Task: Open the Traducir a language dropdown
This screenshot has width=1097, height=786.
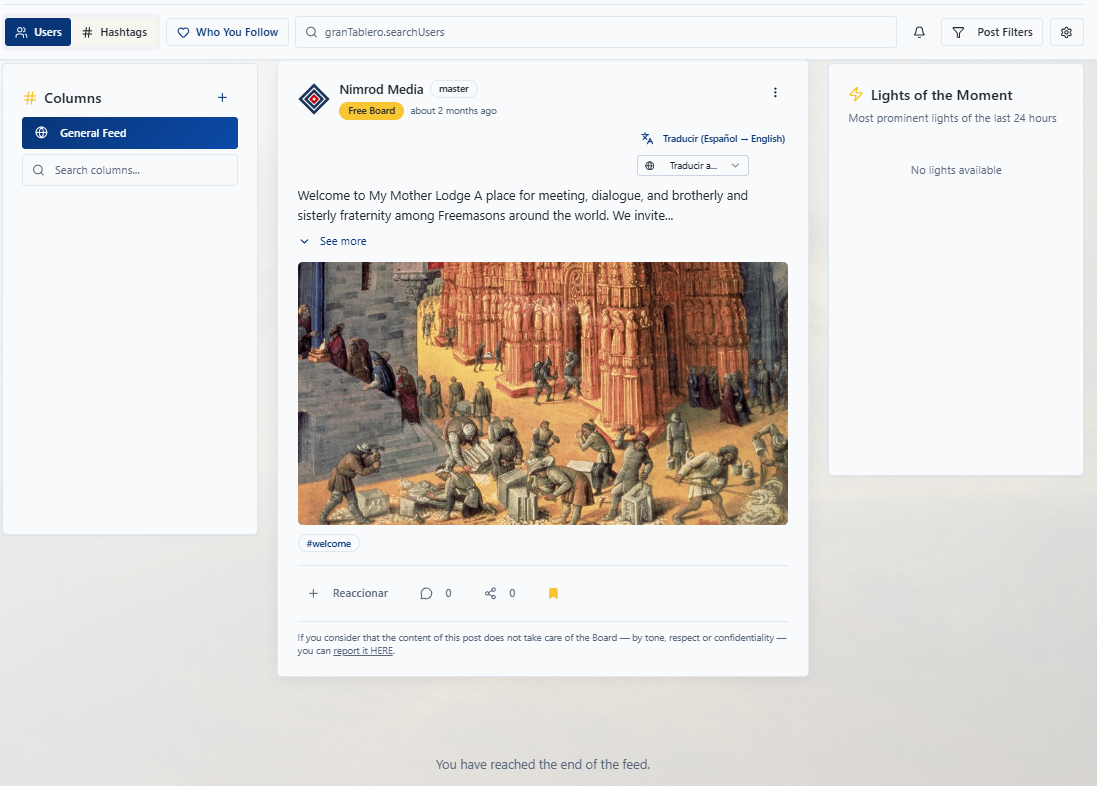Action: tap(692, 166)
